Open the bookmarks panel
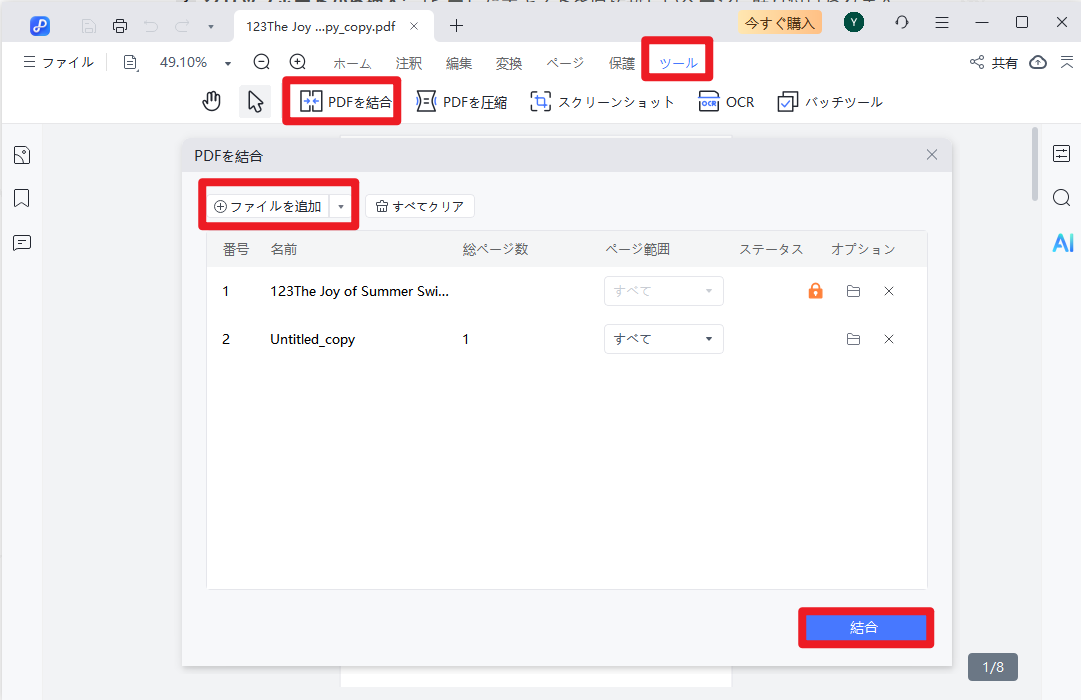Screen dimensions: 1081x700 21,198
